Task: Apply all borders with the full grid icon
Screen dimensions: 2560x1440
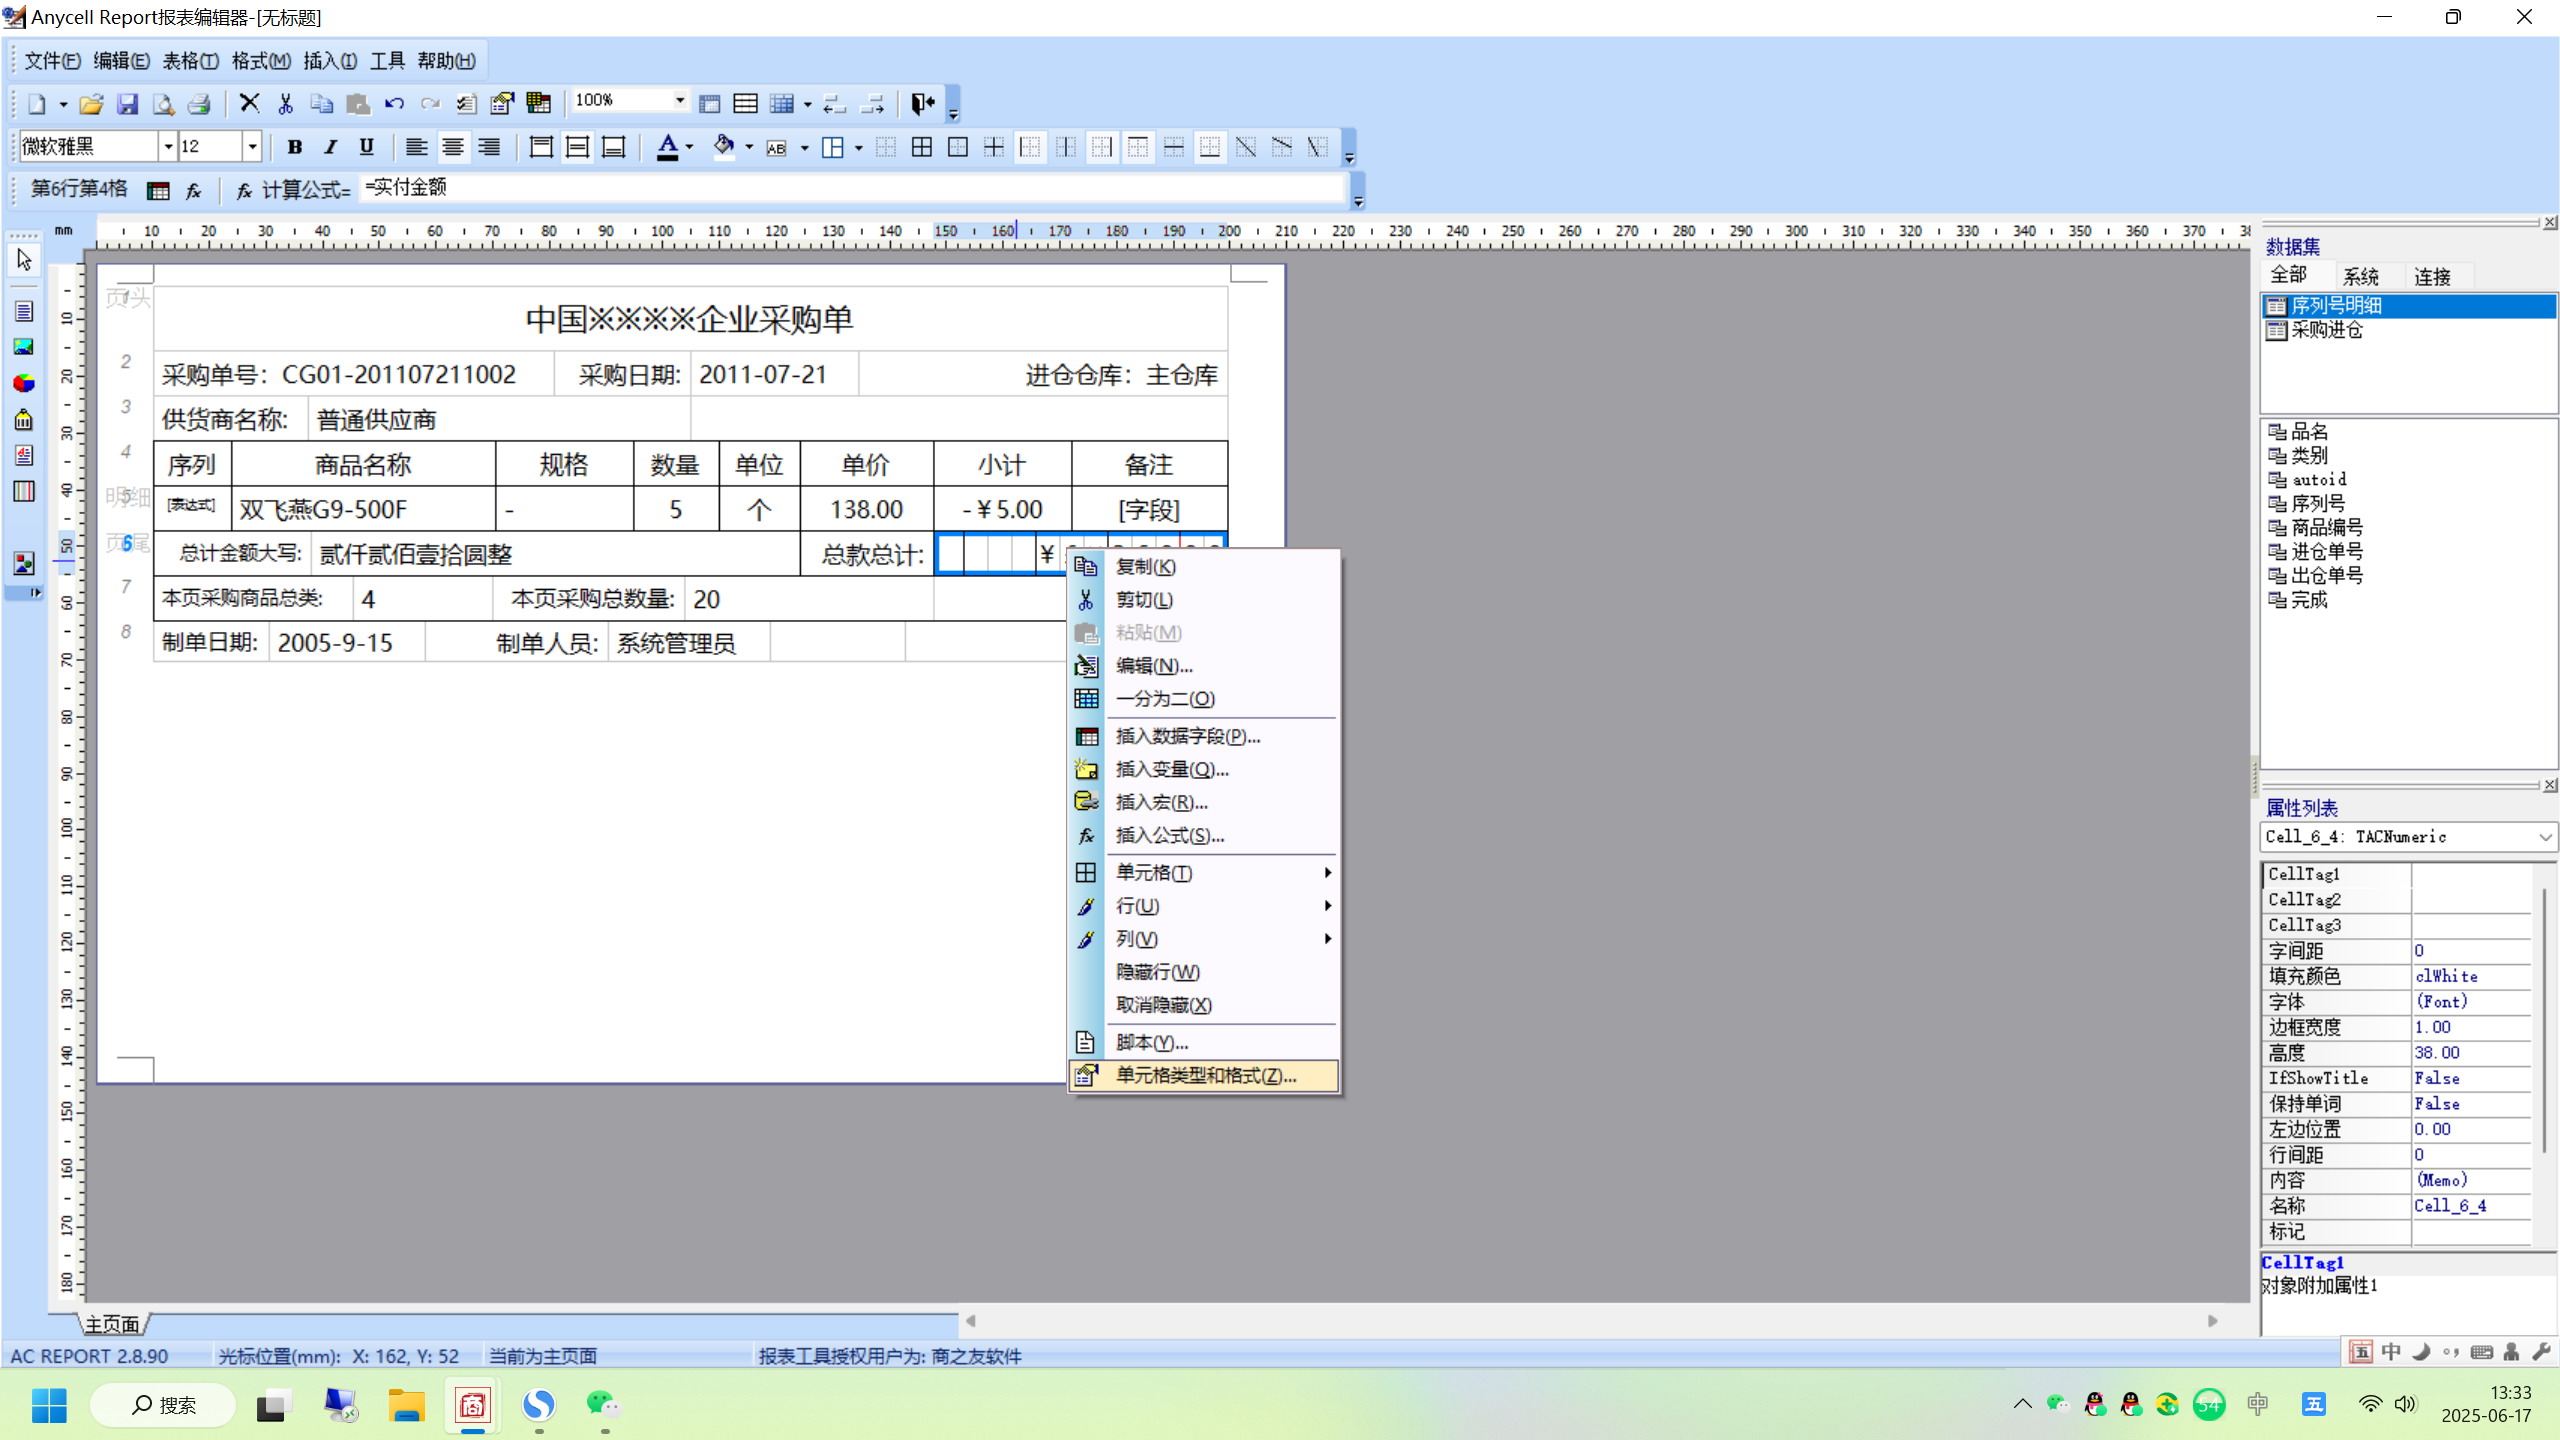Action: point(922,148)
